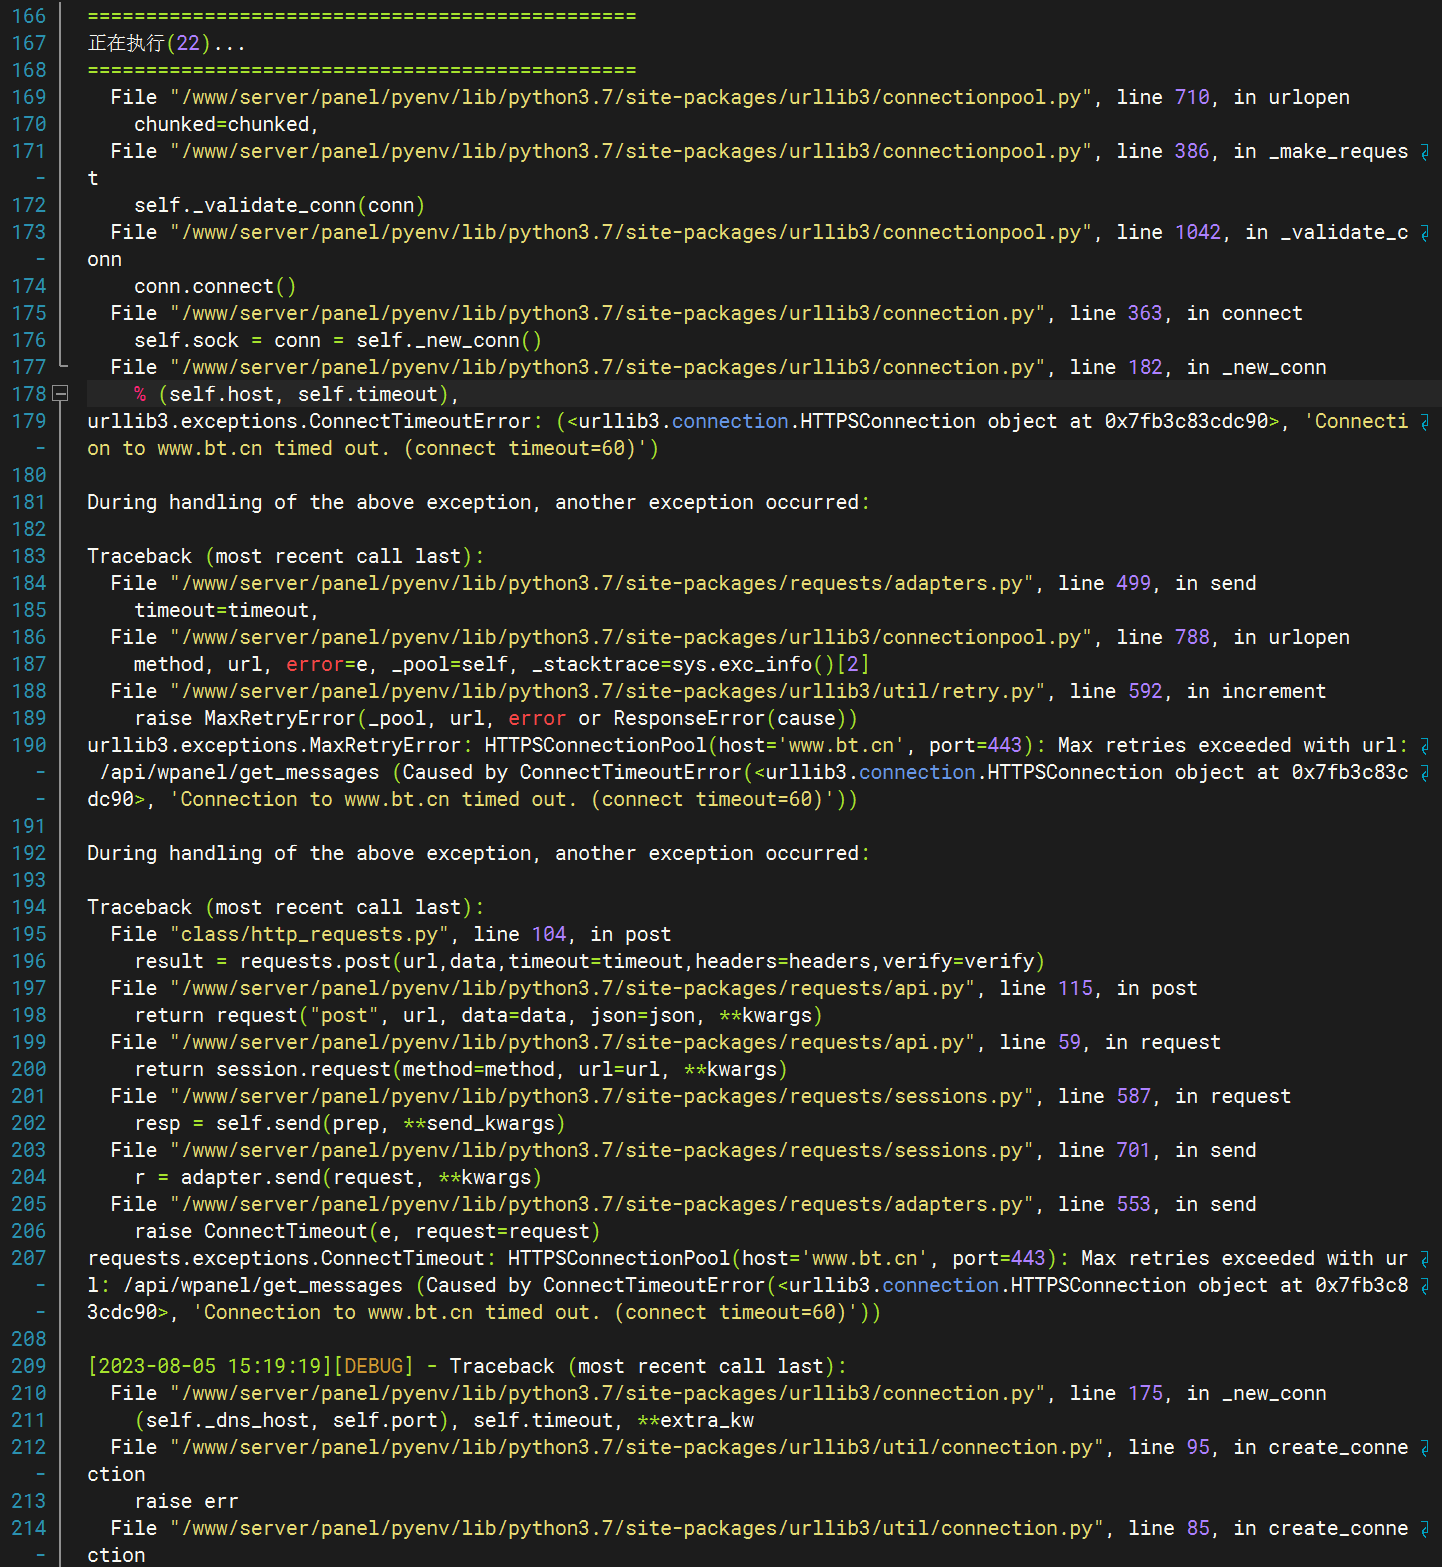The image size is (1442, 1567).
Task: Select line number 166 in the gutter
Action: click(29, 16)
